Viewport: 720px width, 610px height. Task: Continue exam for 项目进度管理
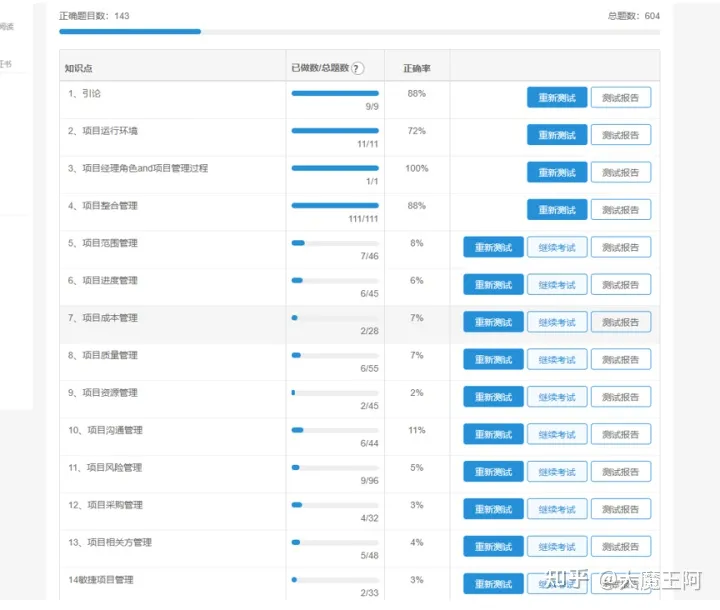(557, 285)
